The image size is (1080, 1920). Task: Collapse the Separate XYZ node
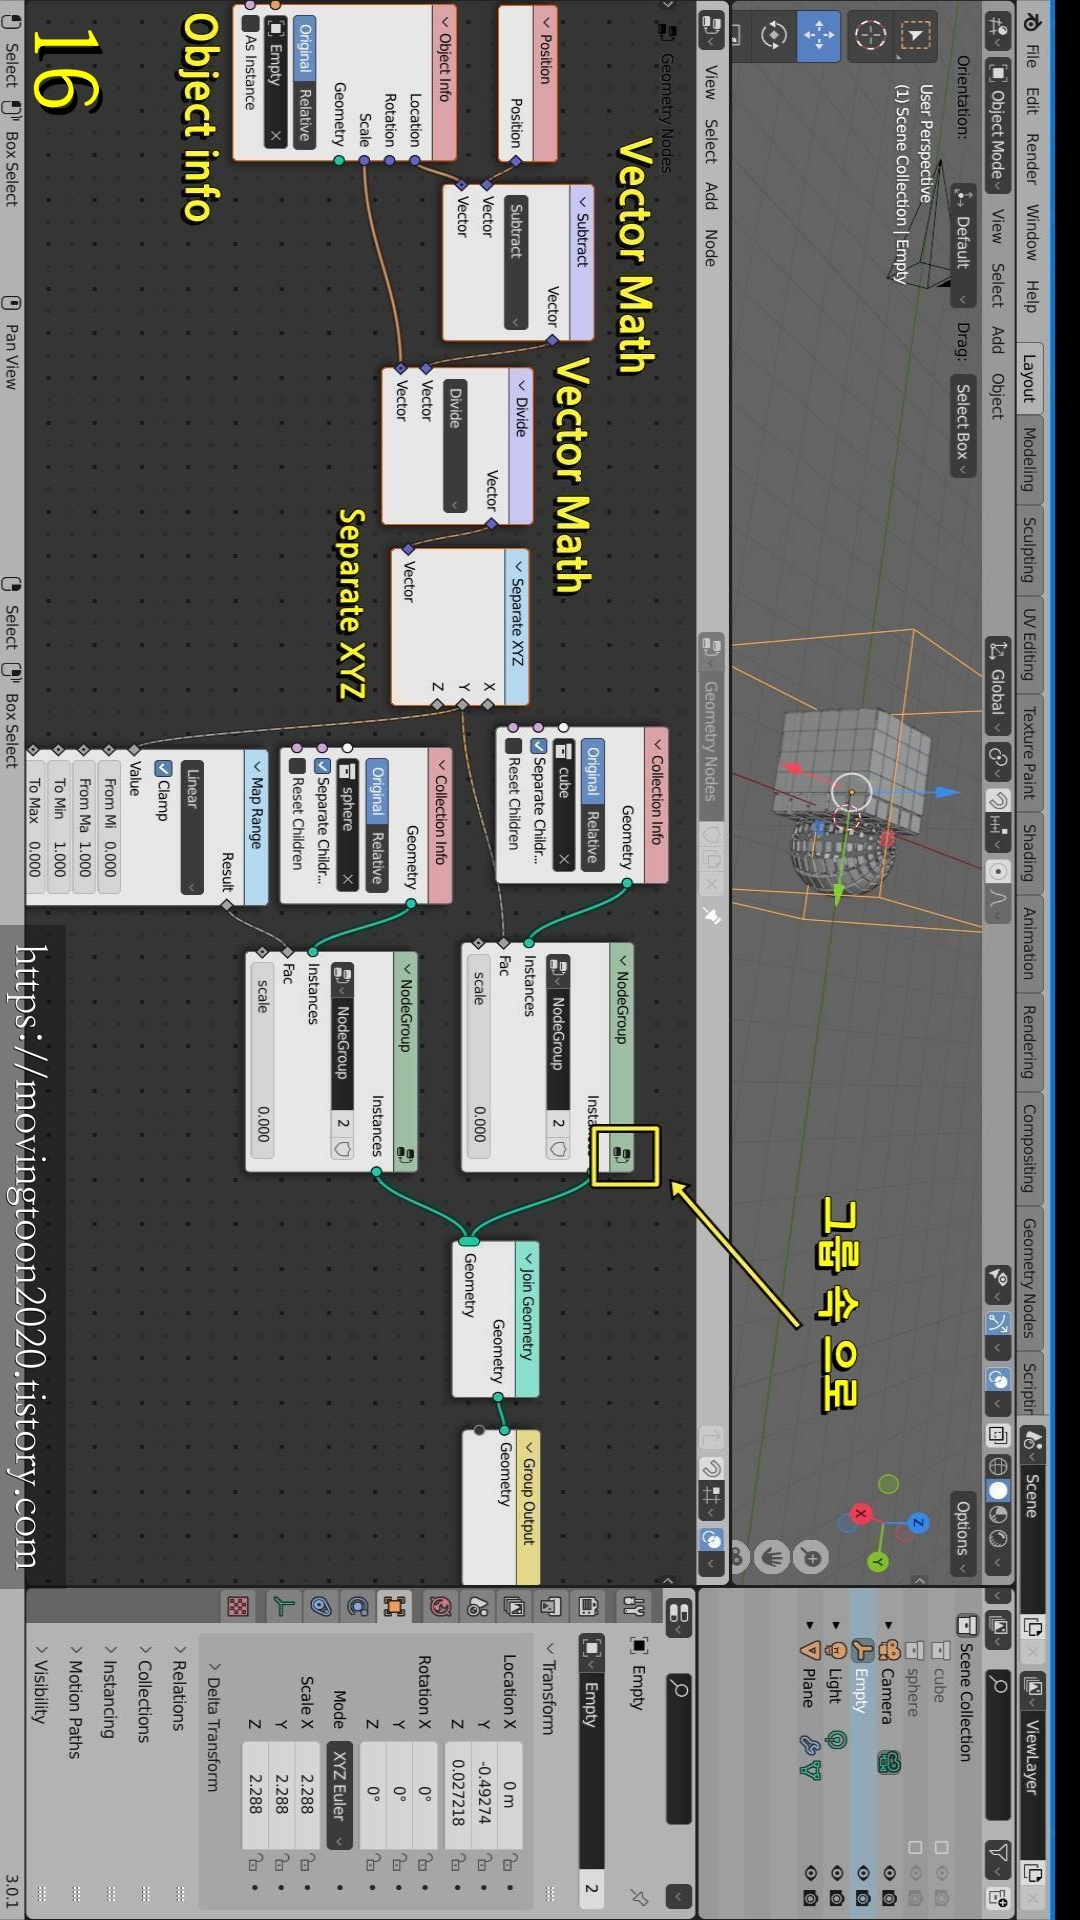pyautogui.click(x=518, y=567)
